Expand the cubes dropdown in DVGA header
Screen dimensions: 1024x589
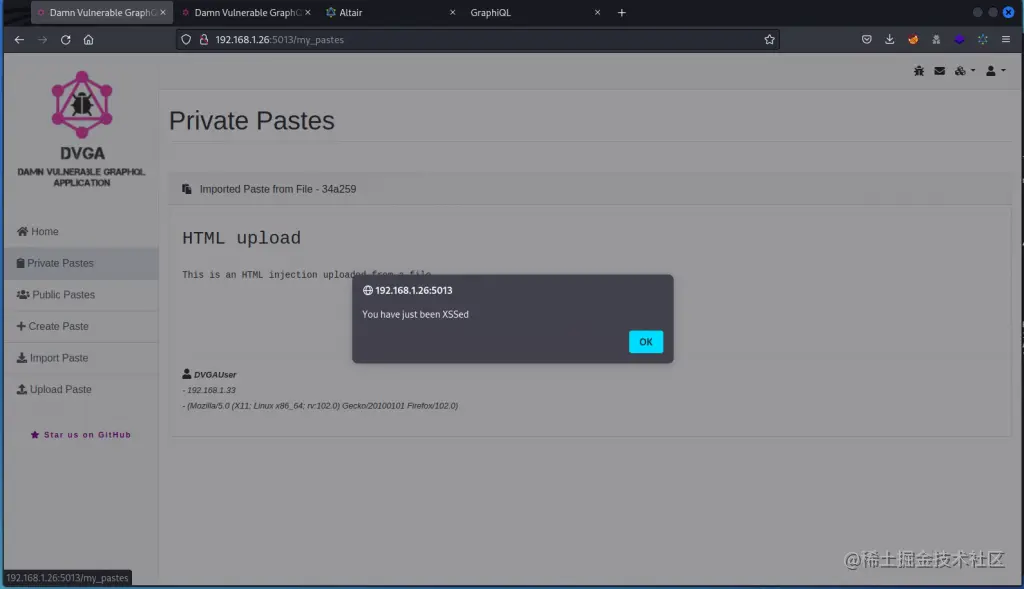(964, 71)
